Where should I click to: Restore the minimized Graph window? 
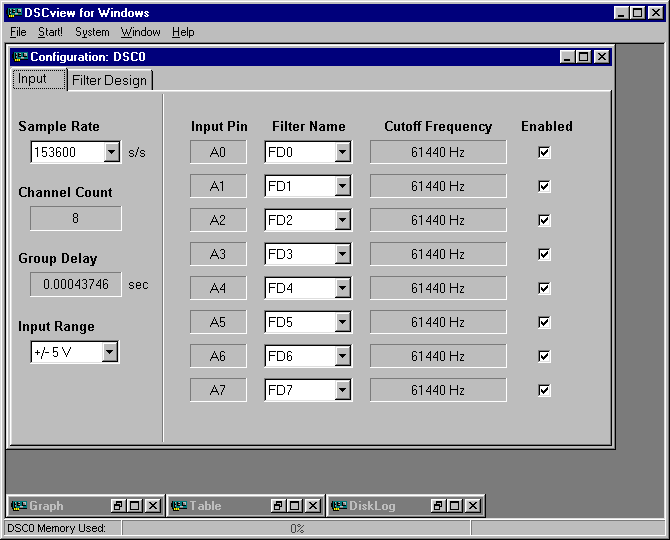point(118,506)
